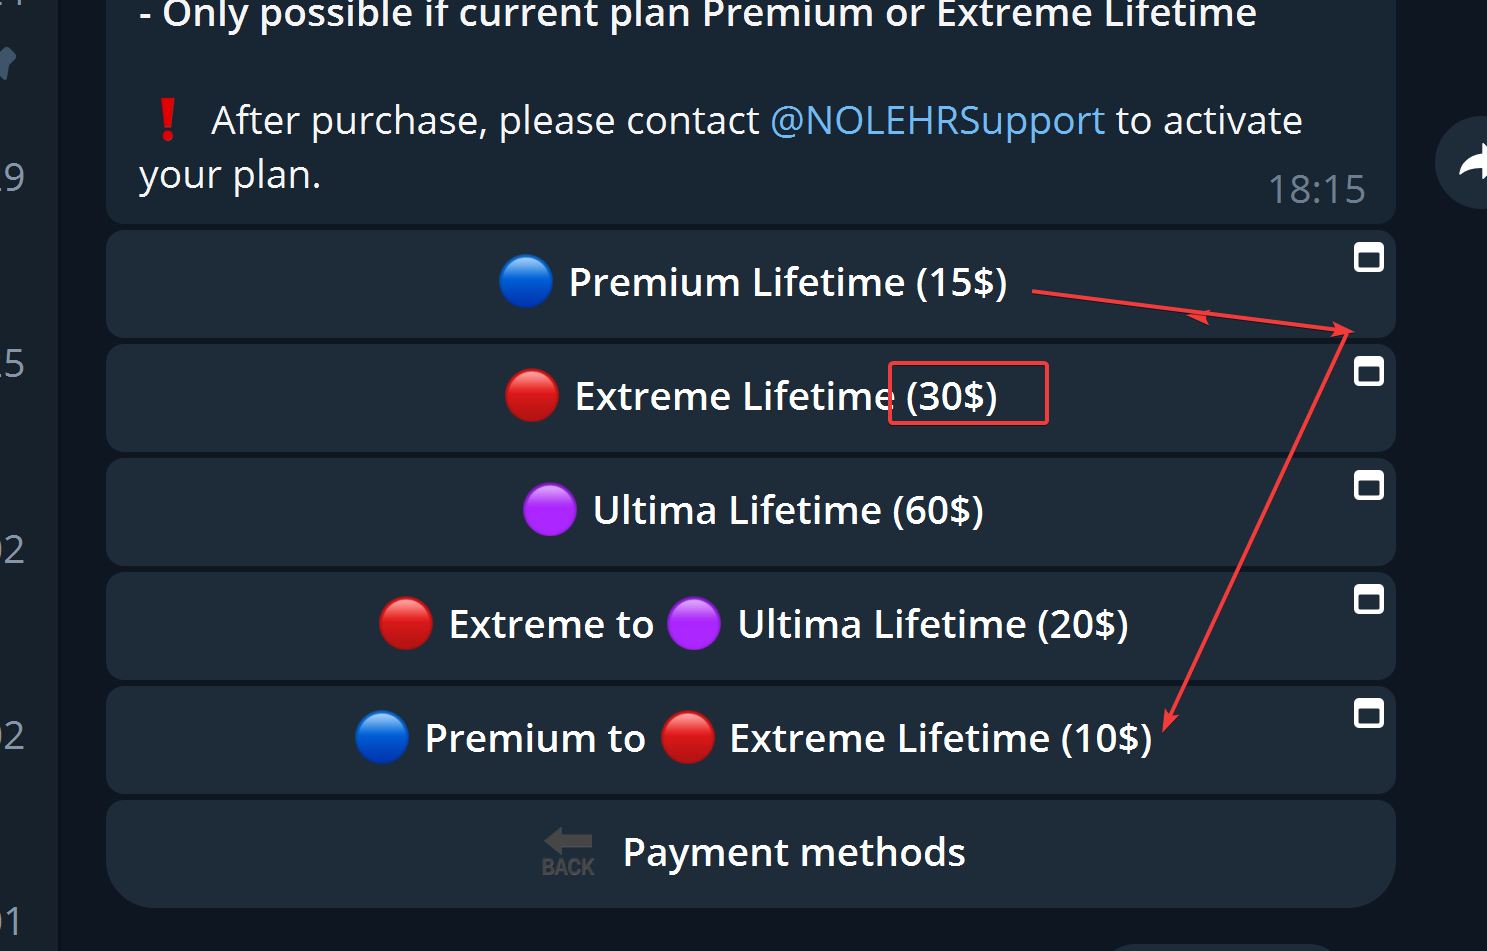
Task: Click the red exclamation mark emoji
Action: 168,120
